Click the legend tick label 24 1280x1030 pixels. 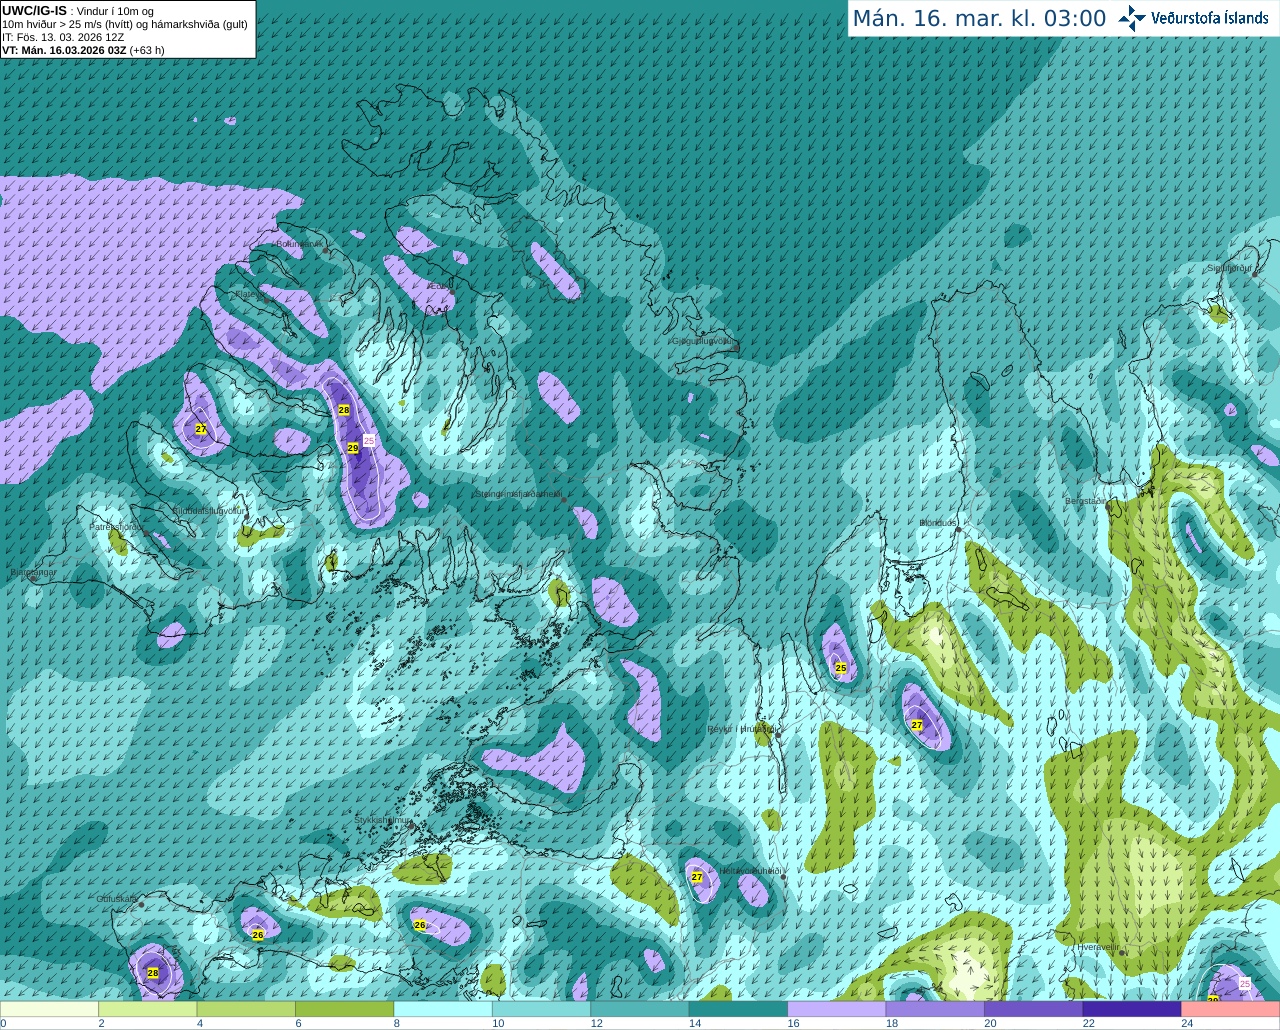click(1187, 1023)
